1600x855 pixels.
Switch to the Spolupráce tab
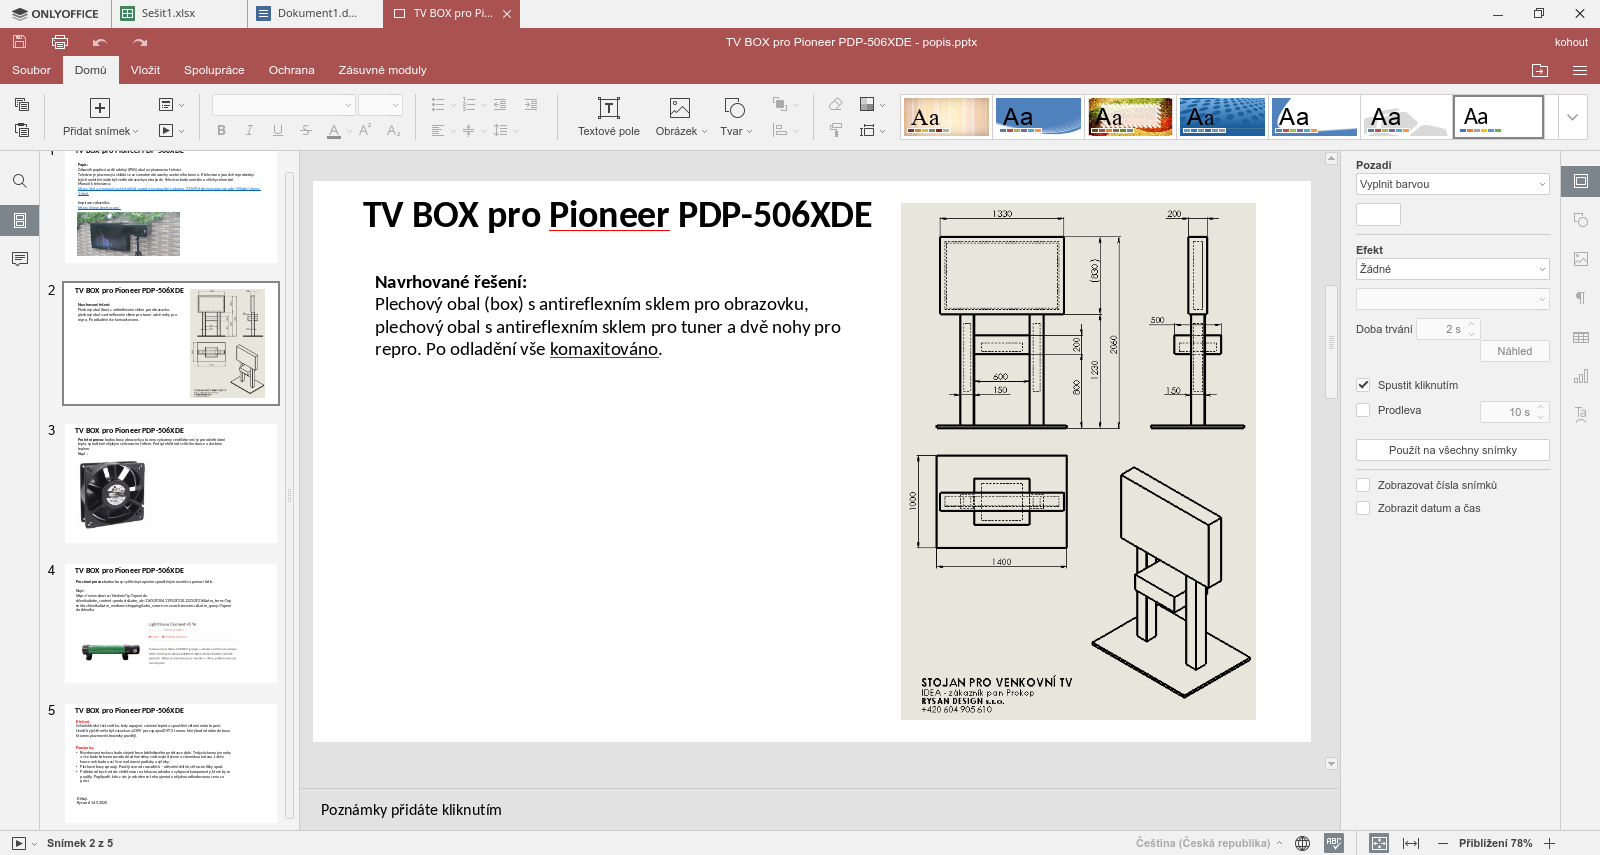coord(214,70)
